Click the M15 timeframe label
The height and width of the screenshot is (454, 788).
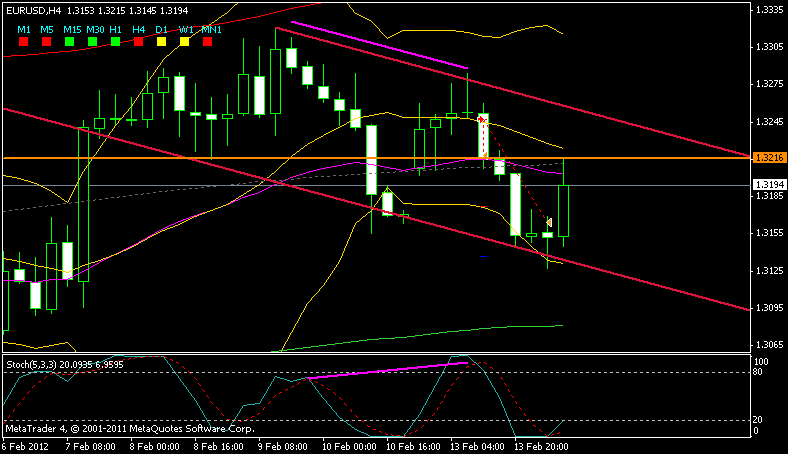[72, 30]
